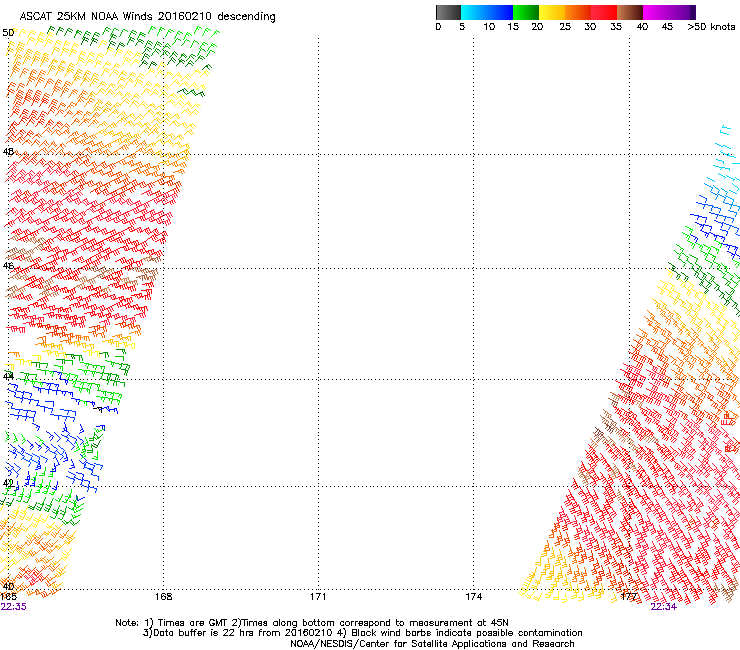740x650 pixels.
Task: Click the NOAA/NESDIS credit line
Action: pos(432,644)
